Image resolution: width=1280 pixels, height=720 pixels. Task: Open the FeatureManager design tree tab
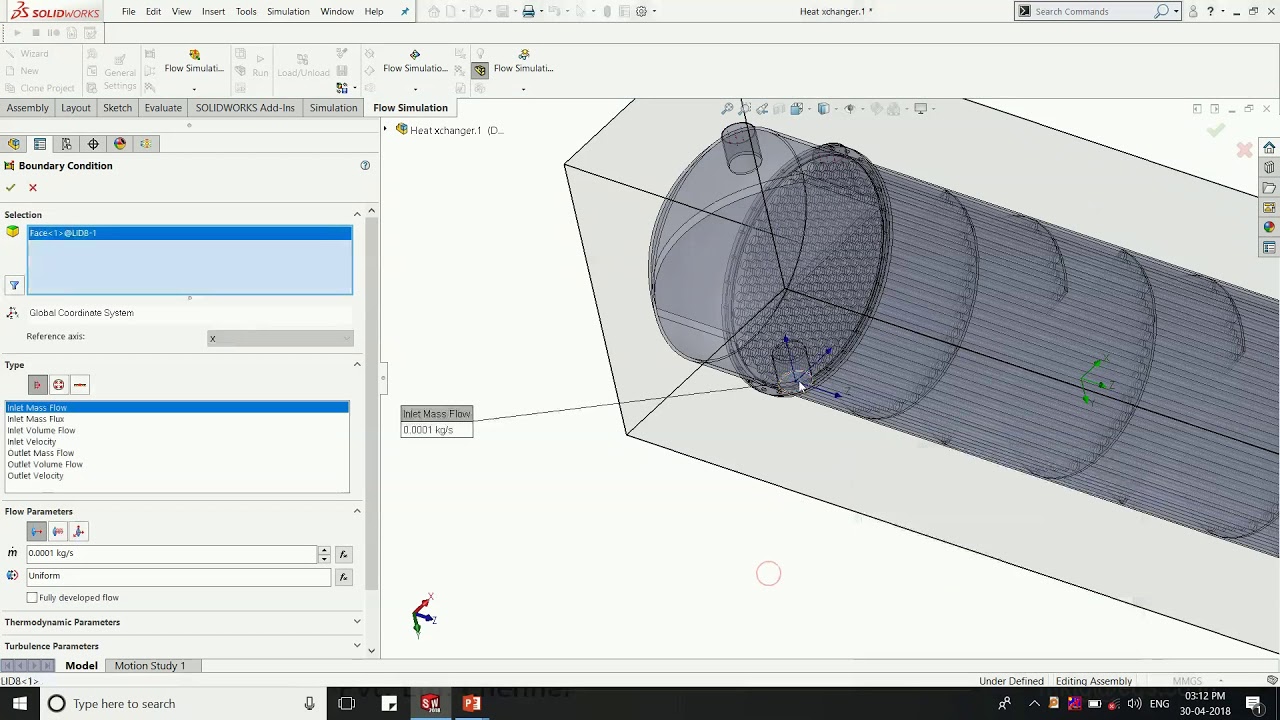click(14, 144)
